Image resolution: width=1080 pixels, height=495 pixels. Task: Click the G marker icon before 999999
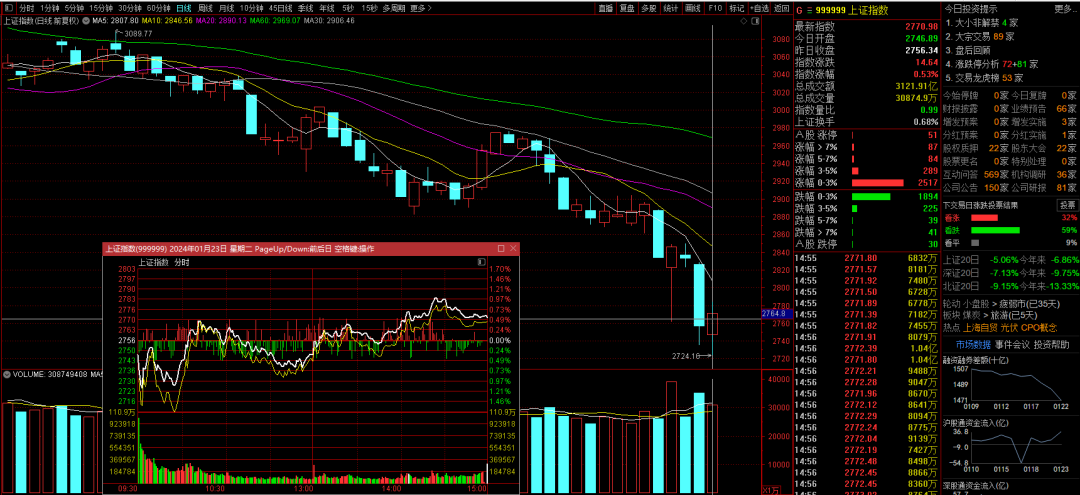click(799, 9)
